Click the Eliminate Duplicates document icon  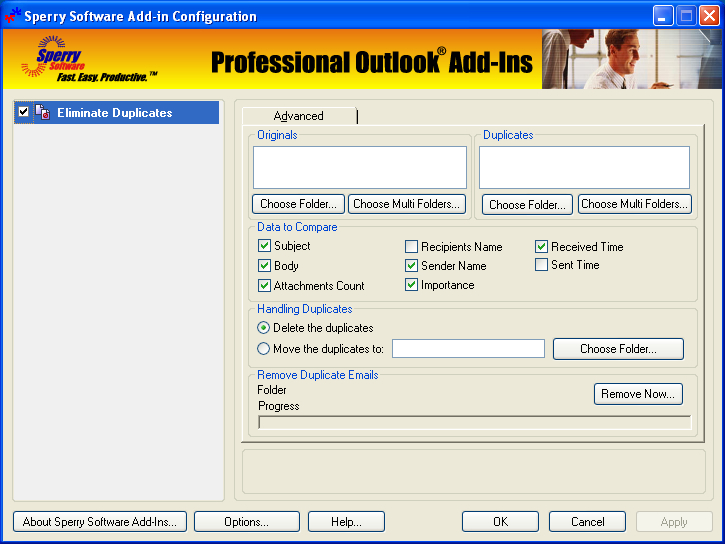(x=43, y=112)
